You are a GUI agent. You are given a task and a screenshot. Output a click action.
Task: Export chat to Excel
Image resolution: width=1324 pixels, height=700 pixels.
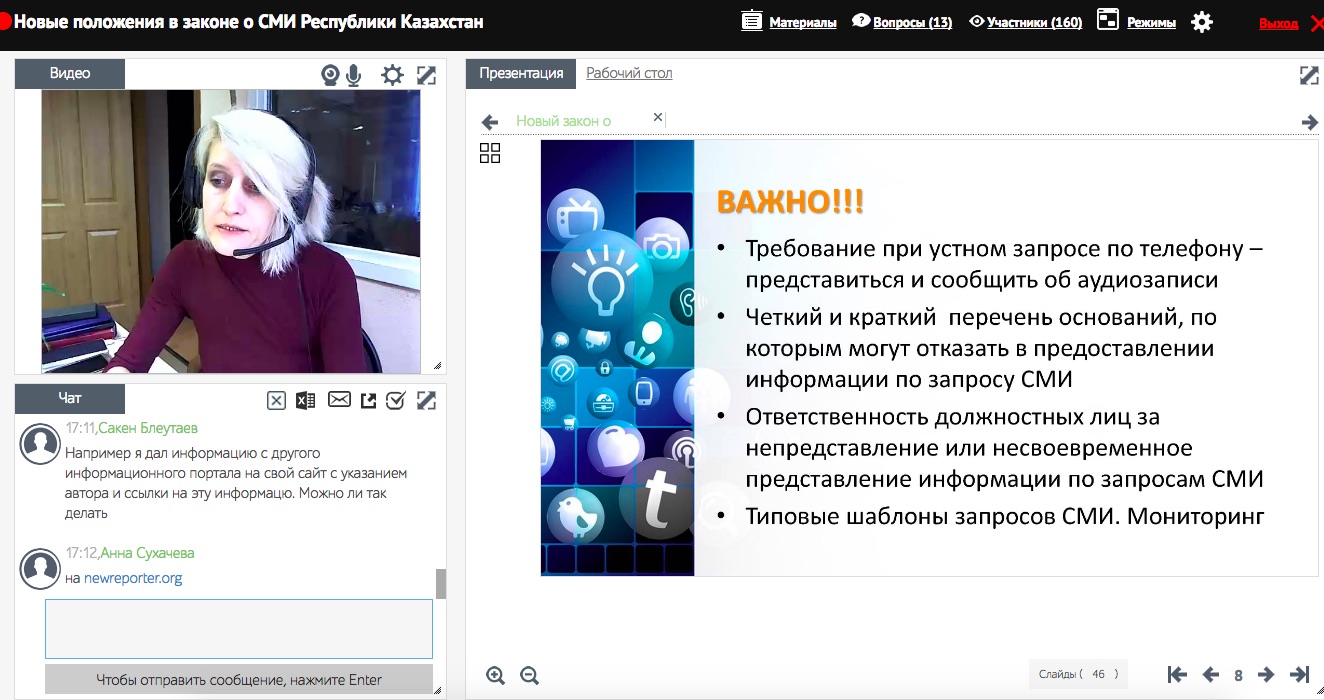click(x=306, y=400)
